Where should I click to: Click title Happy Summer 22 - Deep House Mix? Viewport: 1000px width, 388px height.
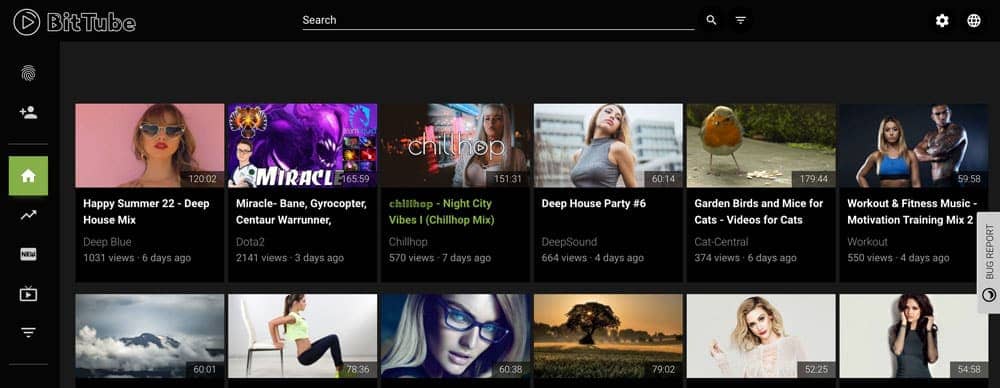146,212
